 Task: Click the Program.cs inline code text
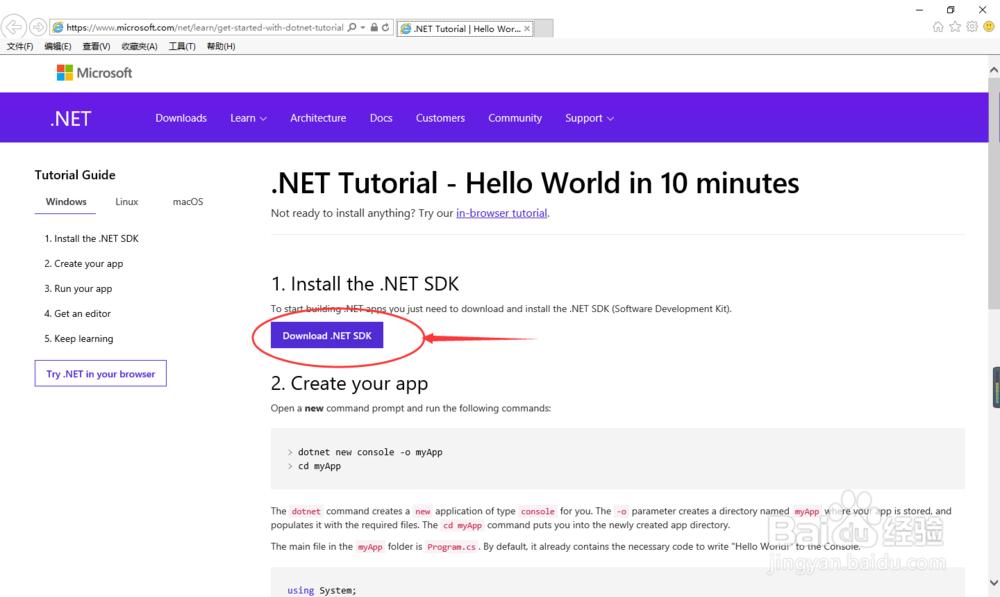(451, 547)
